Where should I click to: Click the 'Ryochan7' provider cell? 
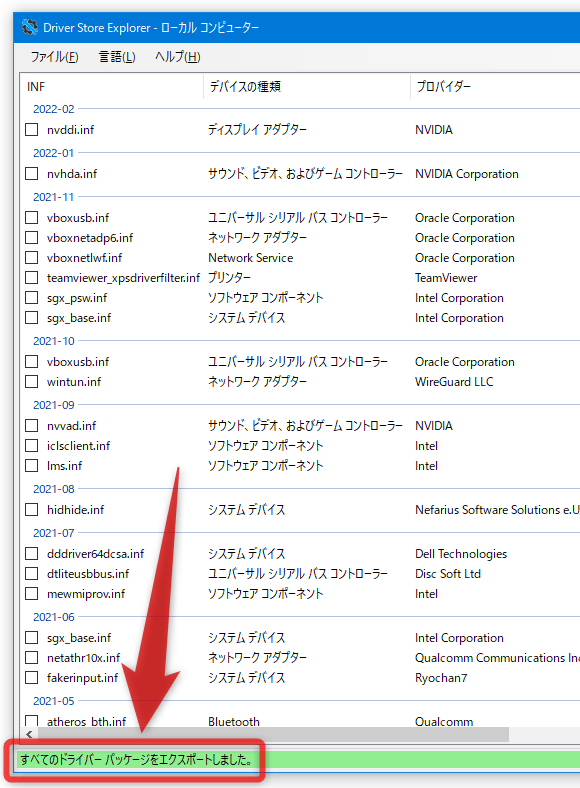(441, 678)
